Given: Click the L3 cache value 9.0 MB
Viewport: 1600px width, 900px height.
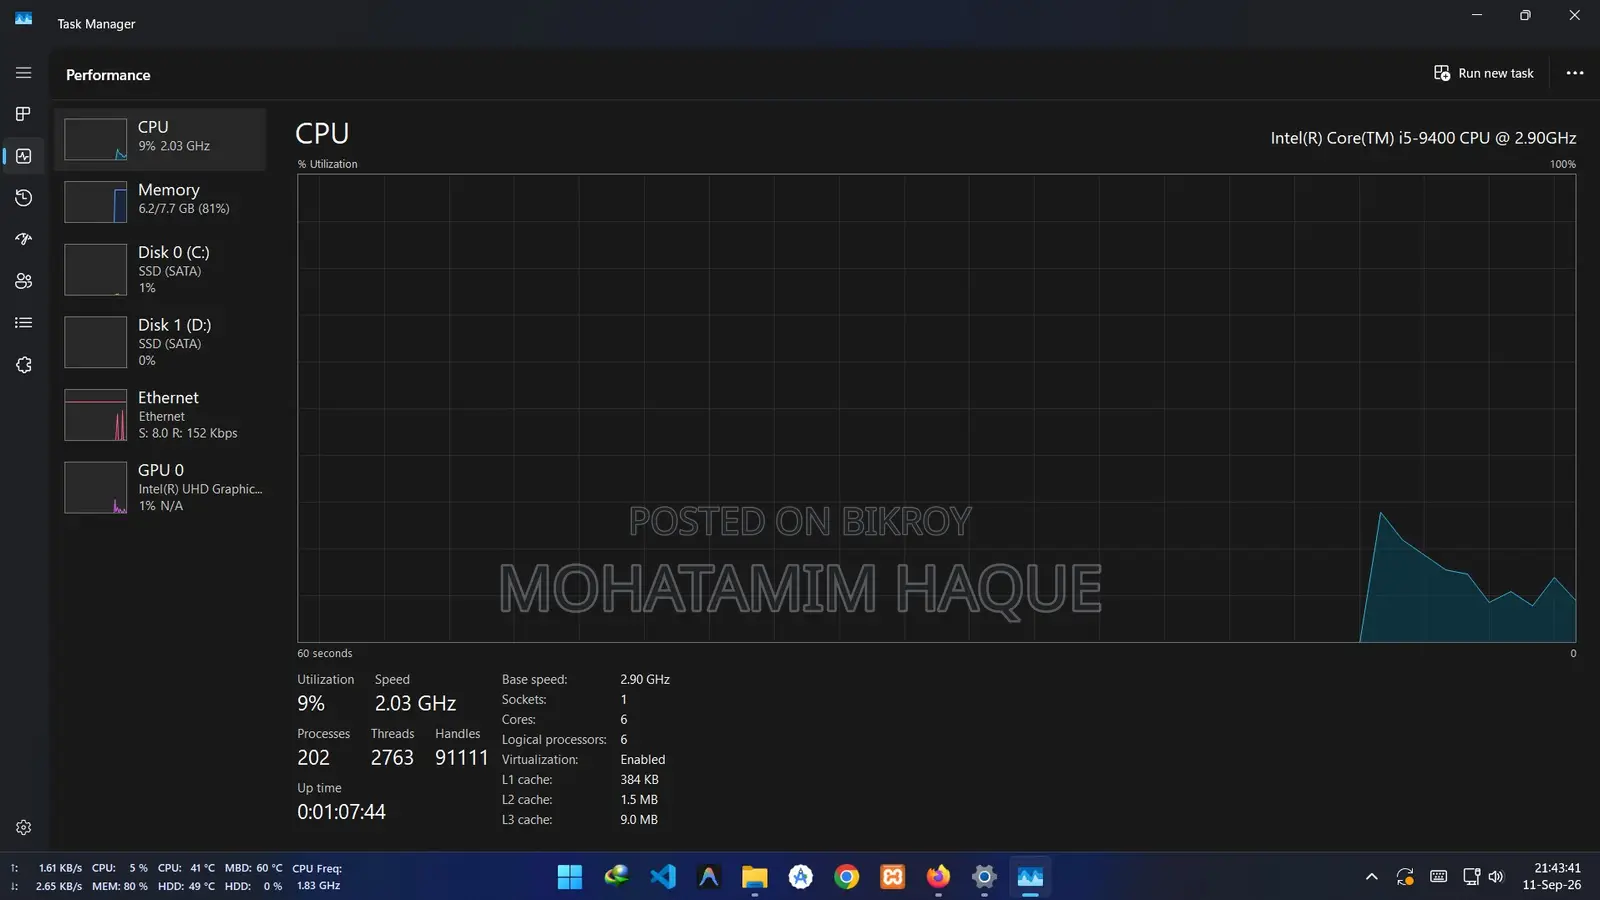Looking at the screenshot, I should [x=639, y=820].
